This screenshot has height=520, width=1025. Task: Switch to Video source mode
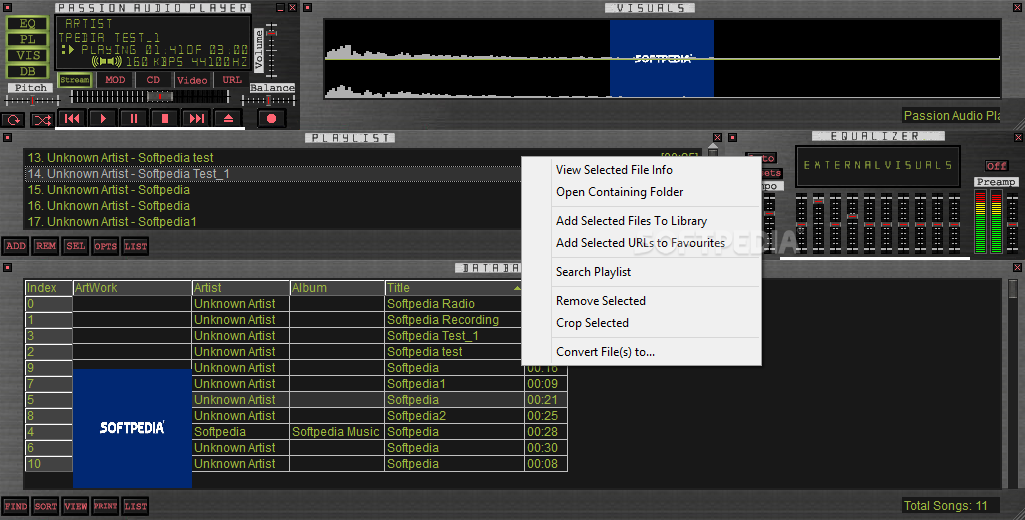(192, 80)
